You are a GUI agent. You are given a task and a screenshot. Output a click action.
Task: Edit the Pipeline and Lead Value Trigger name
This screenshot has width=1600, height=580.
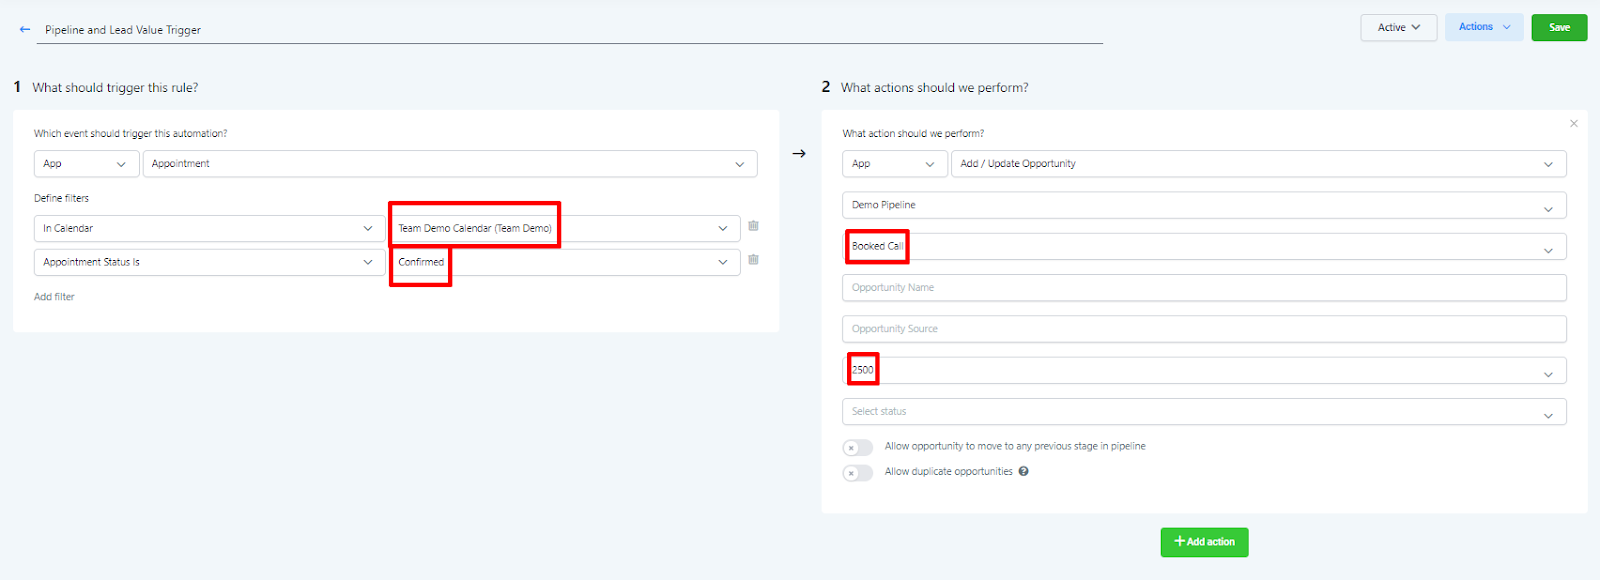tap(570, 30)
